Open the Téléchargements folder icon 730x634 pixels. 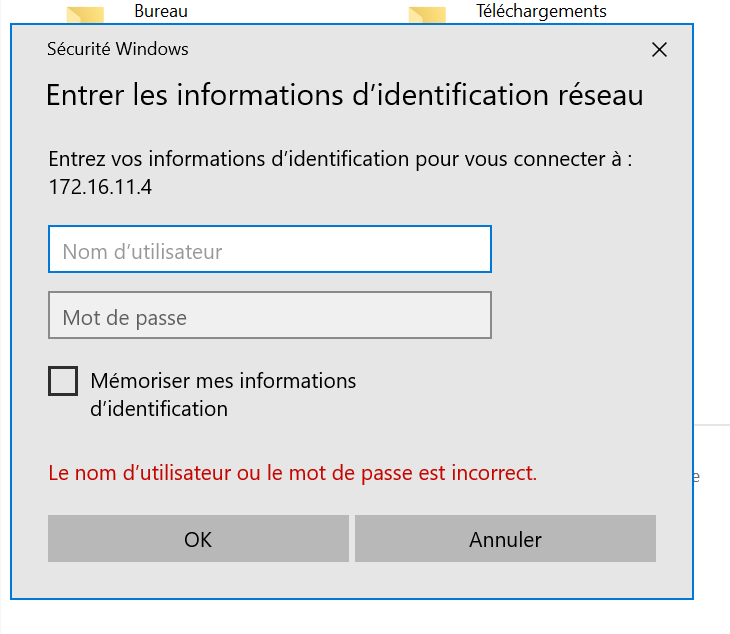pos(427,15)
